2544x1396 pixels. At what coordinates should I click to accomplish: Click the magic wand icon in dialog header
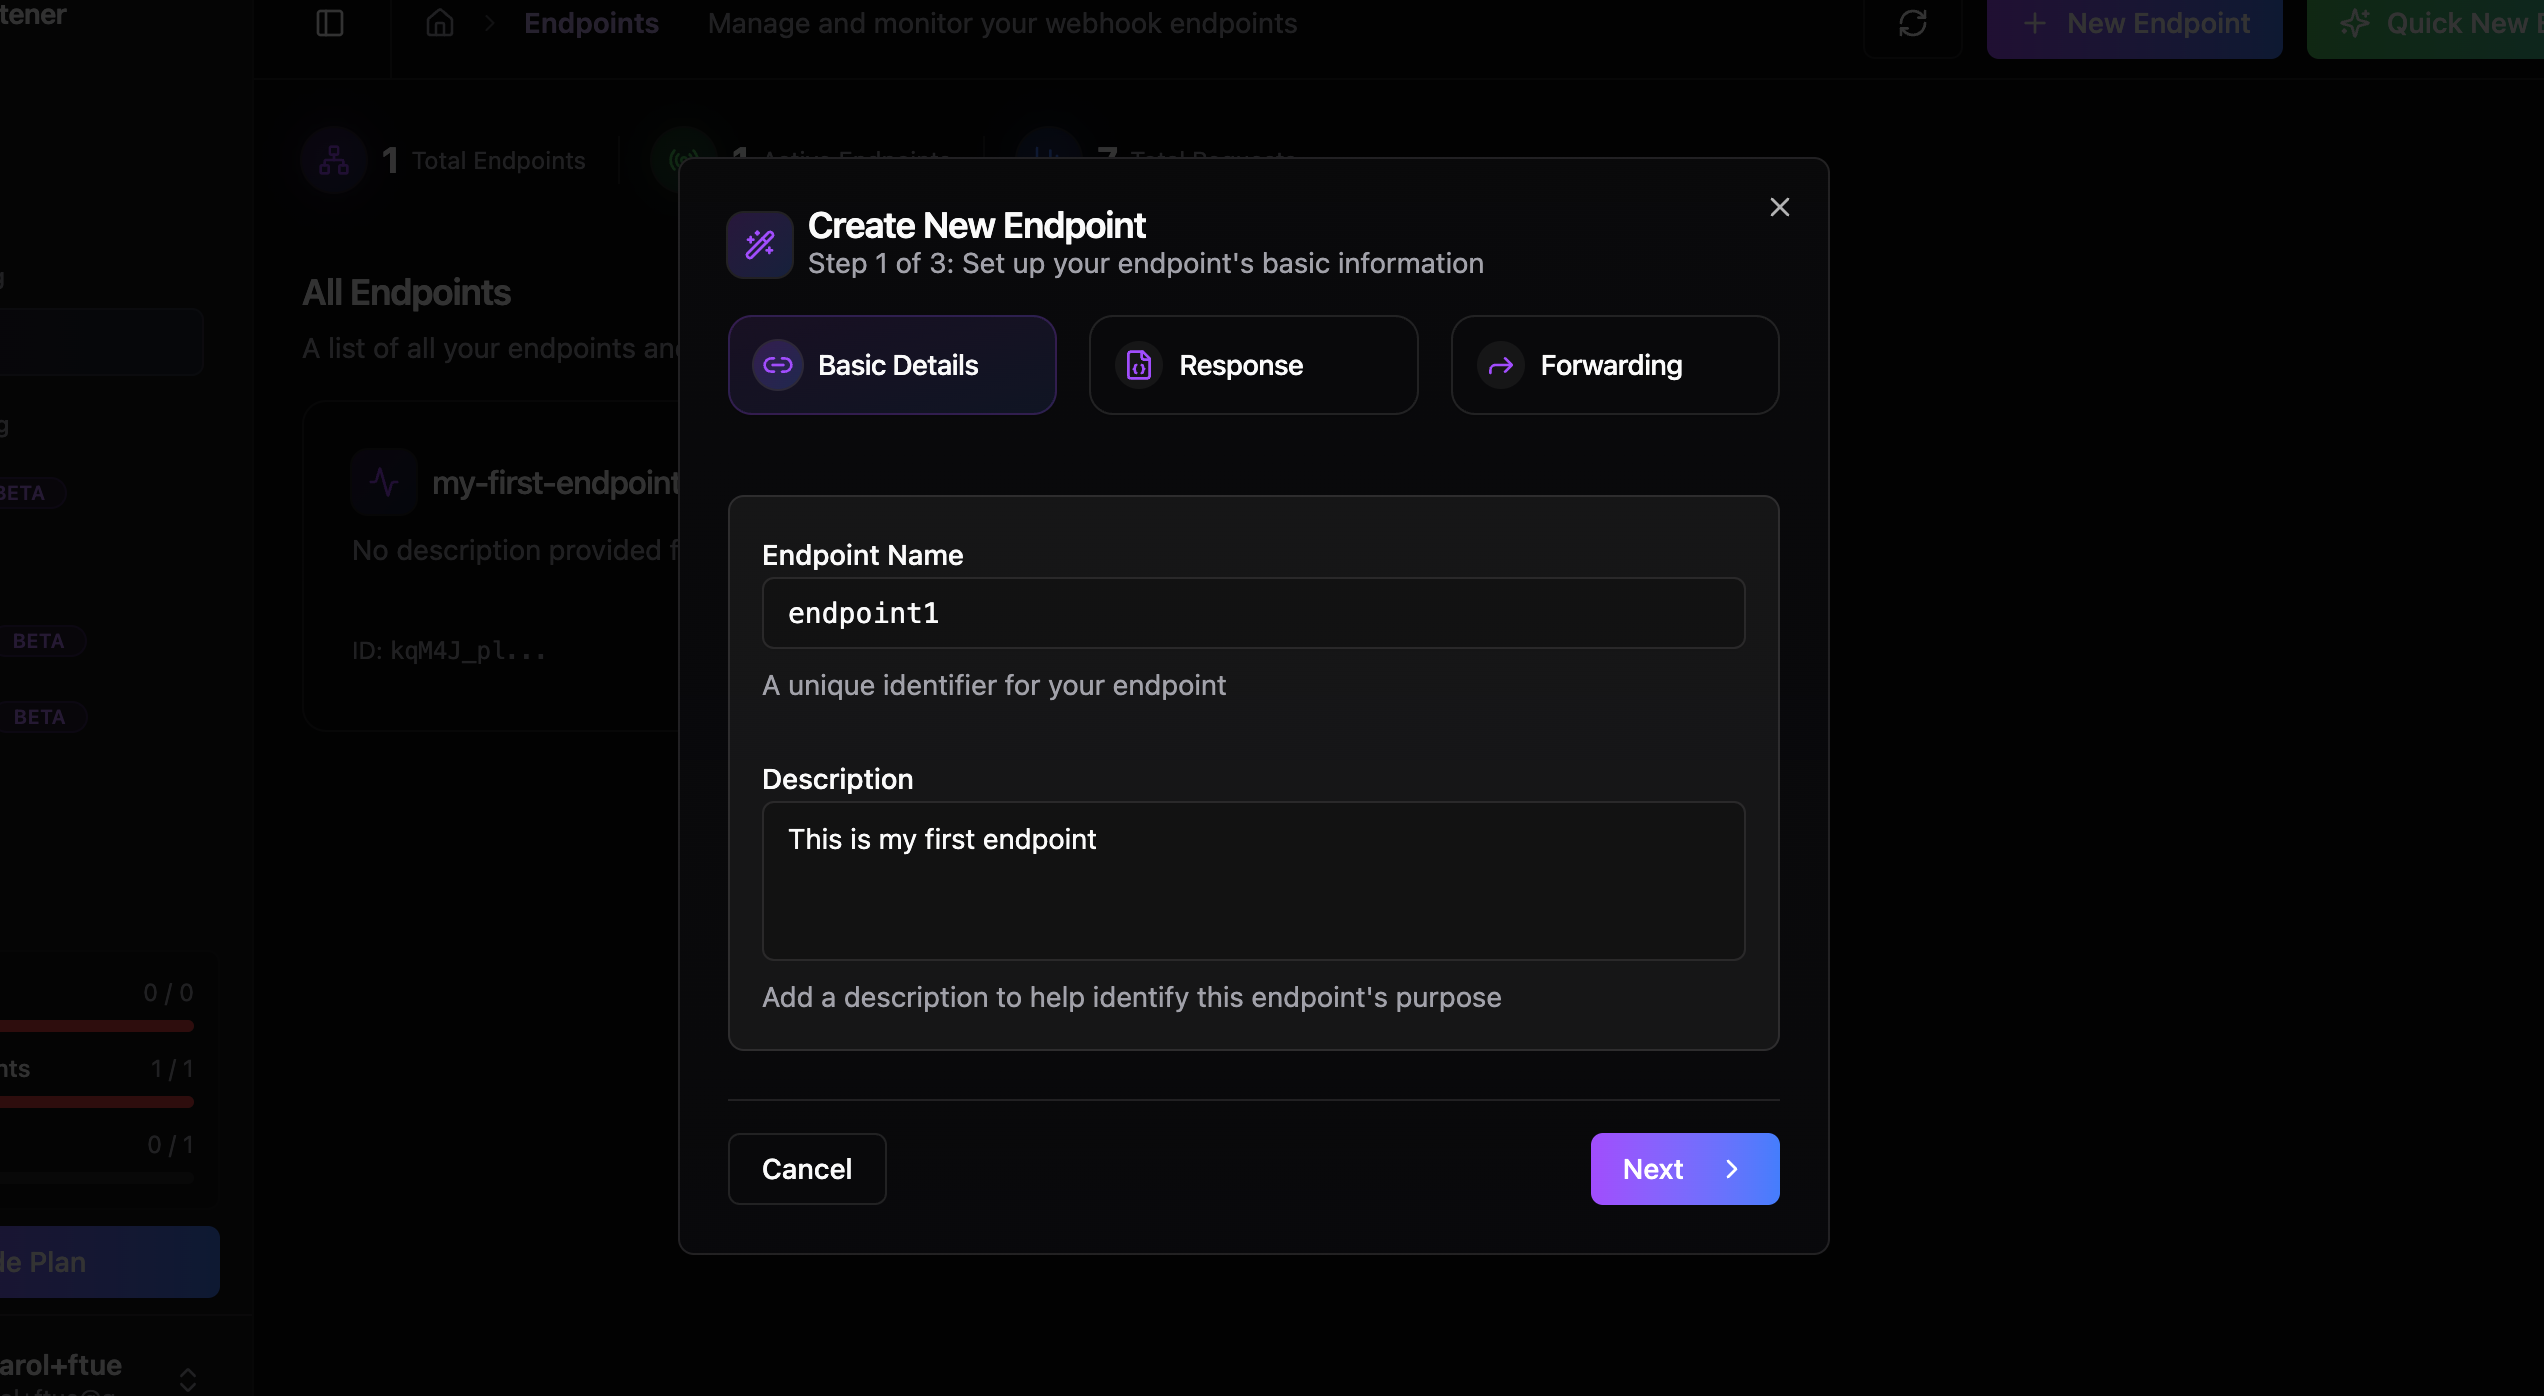pos(760,244)
